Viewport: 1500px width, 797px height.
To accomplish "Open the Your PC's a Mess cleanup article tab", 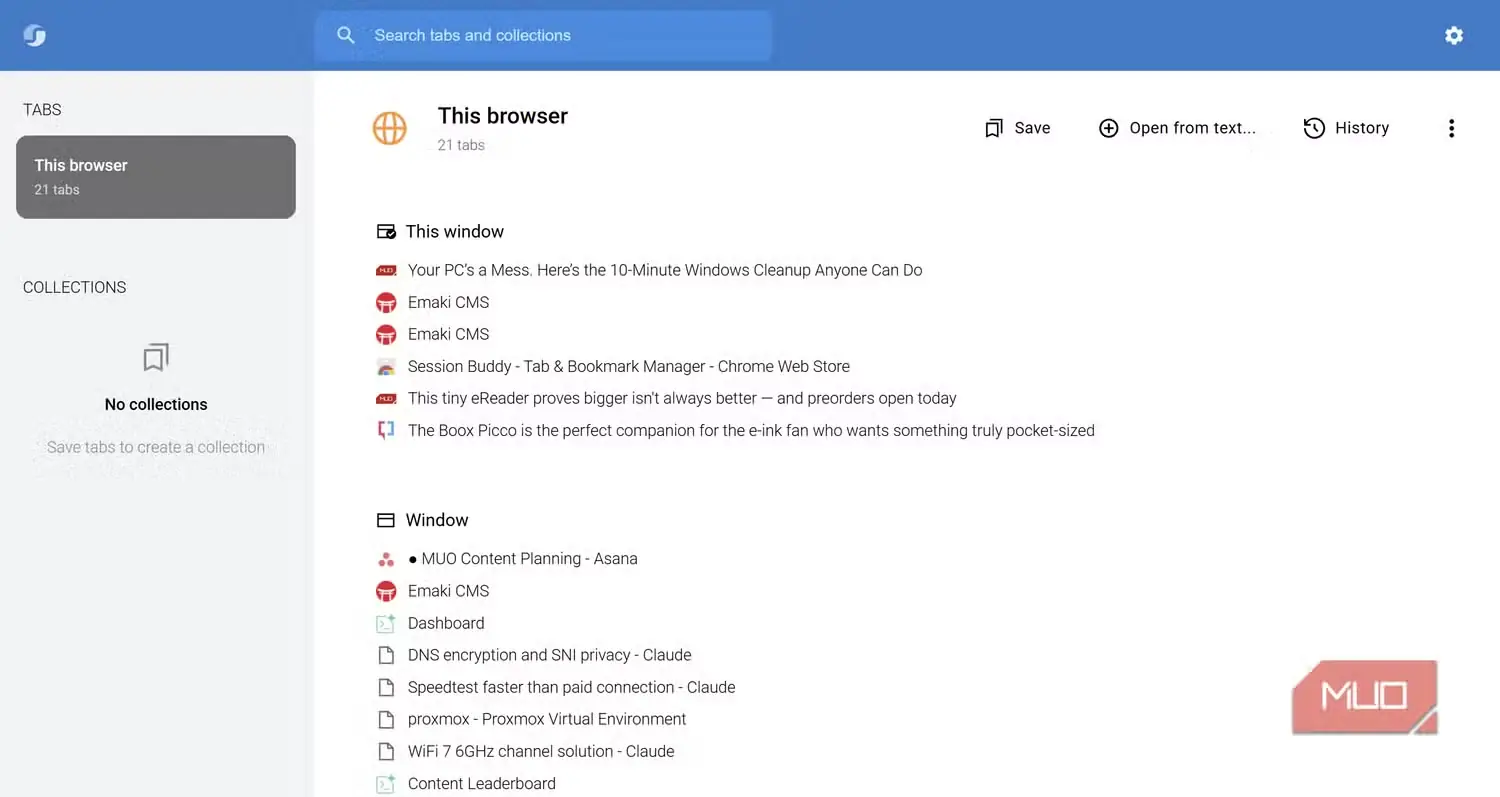I will tap(665, 270).
